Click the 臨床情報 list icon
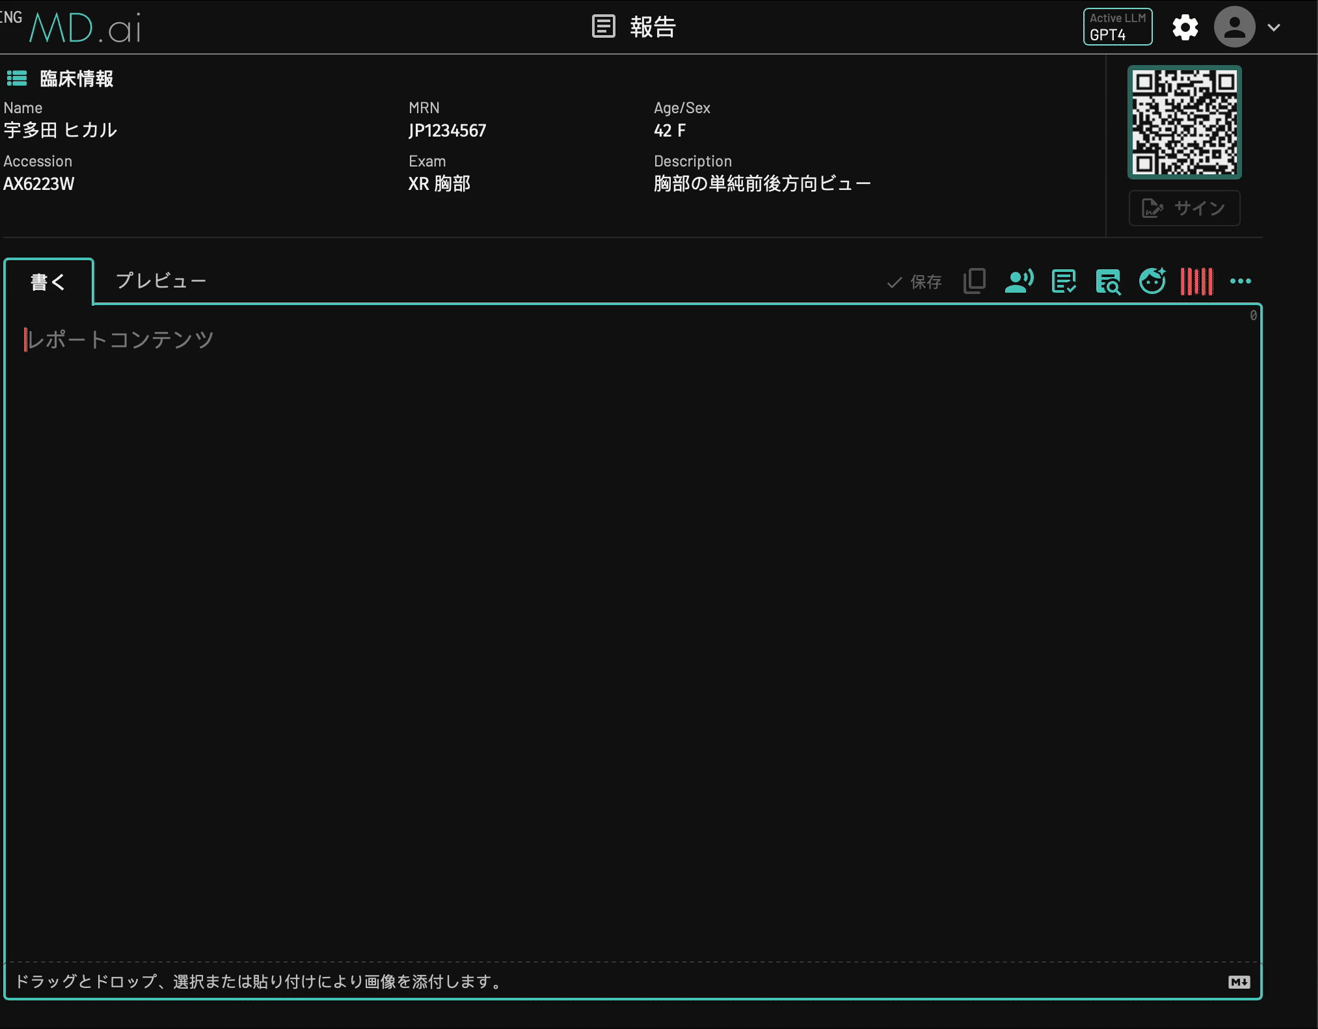This screenshot has height=1029, width=1318. [17, 79]
